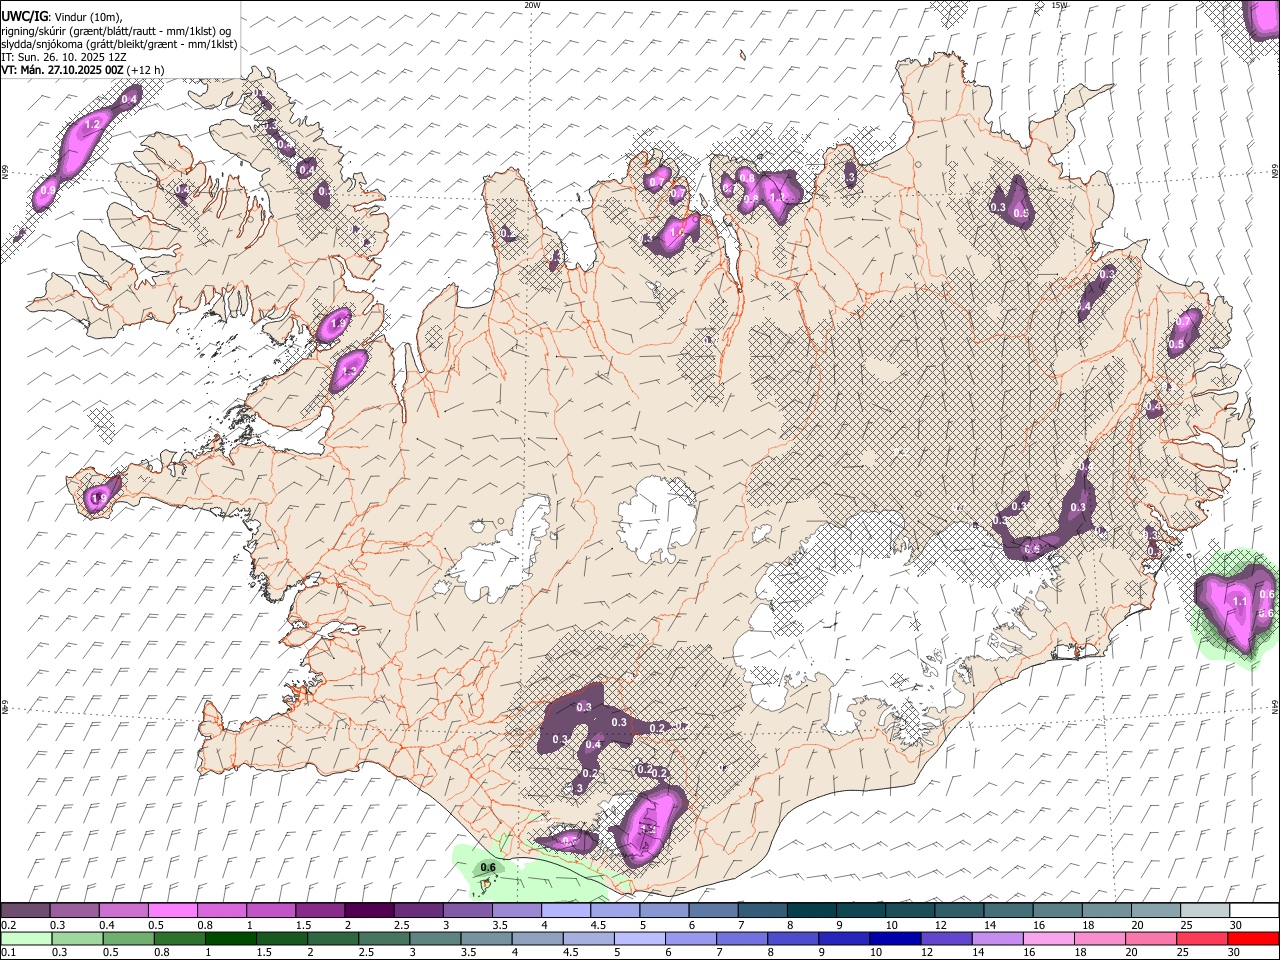Viewport: 1280px width, 960px height.
Task: Select the deep blue lower swatch between 10 and 12
Action: (896, 939)
